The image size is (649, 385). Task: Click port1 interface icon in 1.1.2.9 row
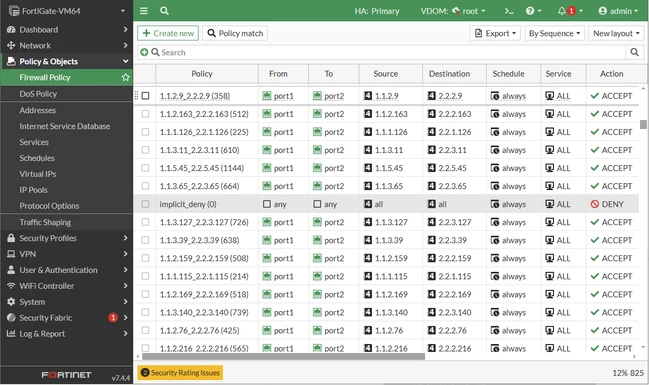tap(267, 96)
